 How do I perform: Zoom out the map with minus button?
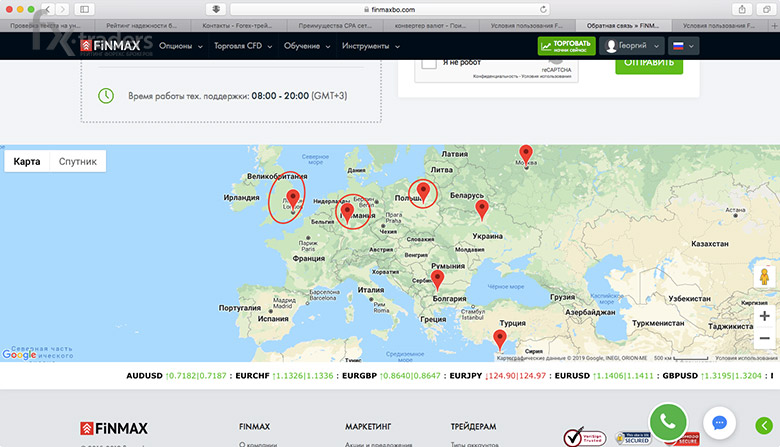point(765,338)
